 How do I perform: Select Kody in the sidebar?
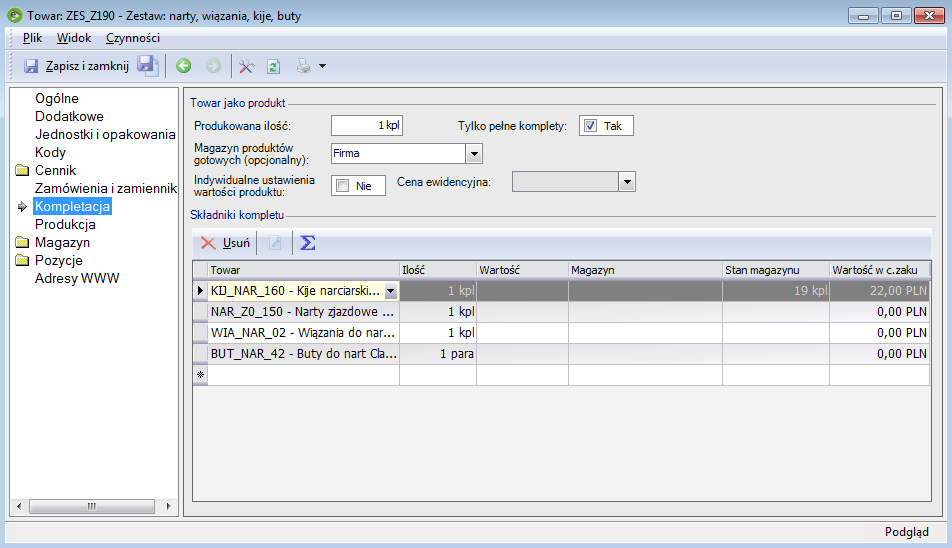(x=50, y=152)
